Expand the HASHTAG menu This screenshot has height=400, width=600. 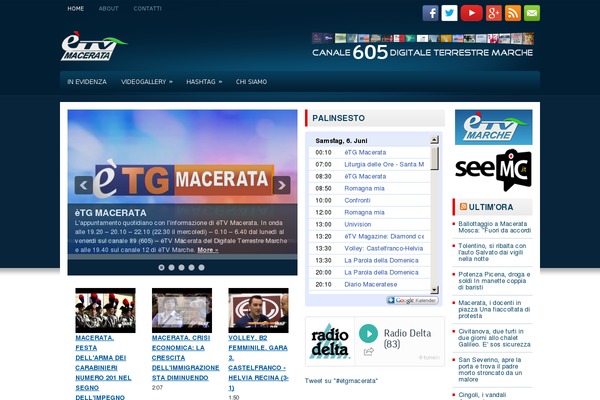[204, 82]
